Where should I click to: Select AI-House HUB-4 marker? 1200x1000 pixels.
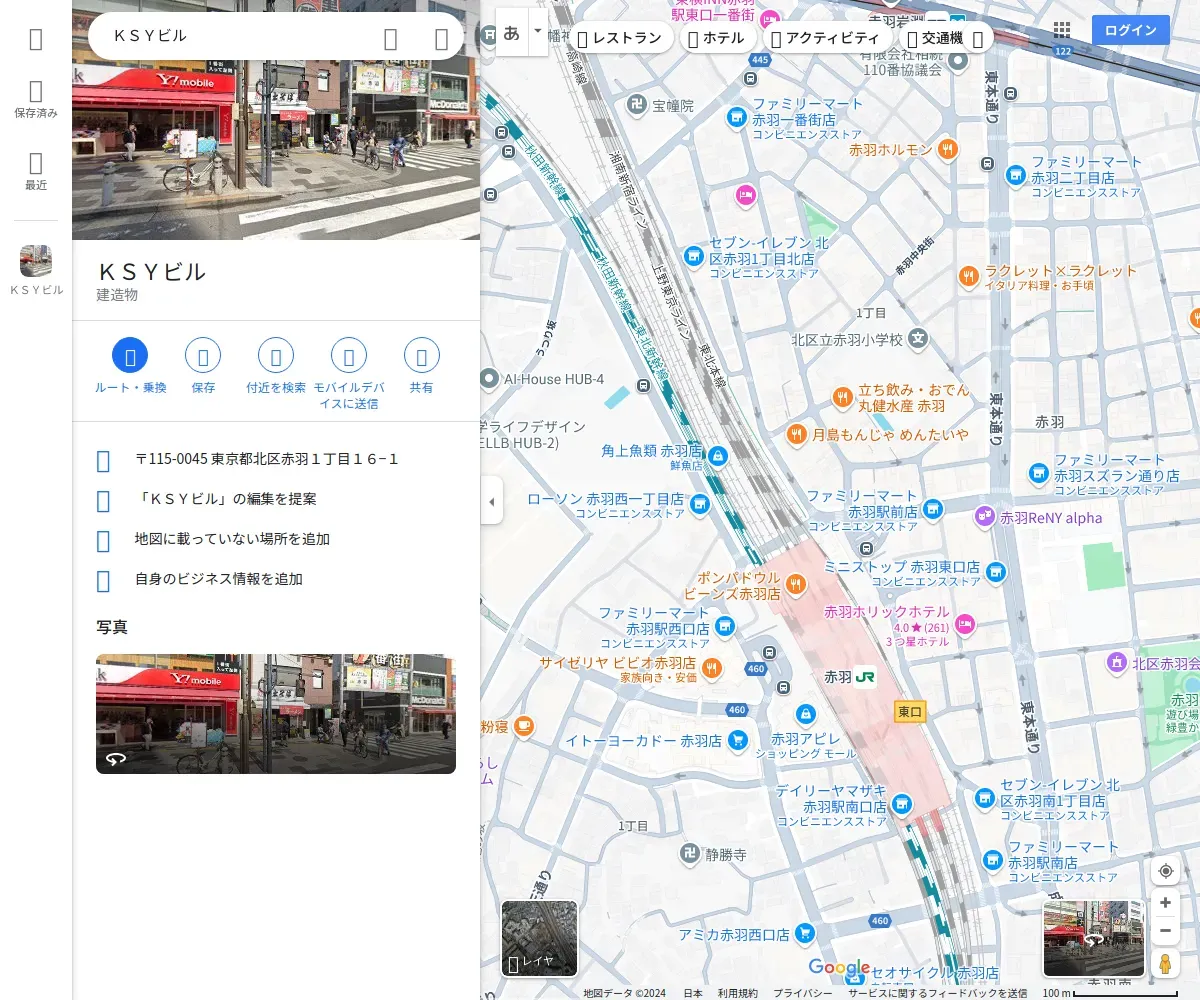pos(489,379)
